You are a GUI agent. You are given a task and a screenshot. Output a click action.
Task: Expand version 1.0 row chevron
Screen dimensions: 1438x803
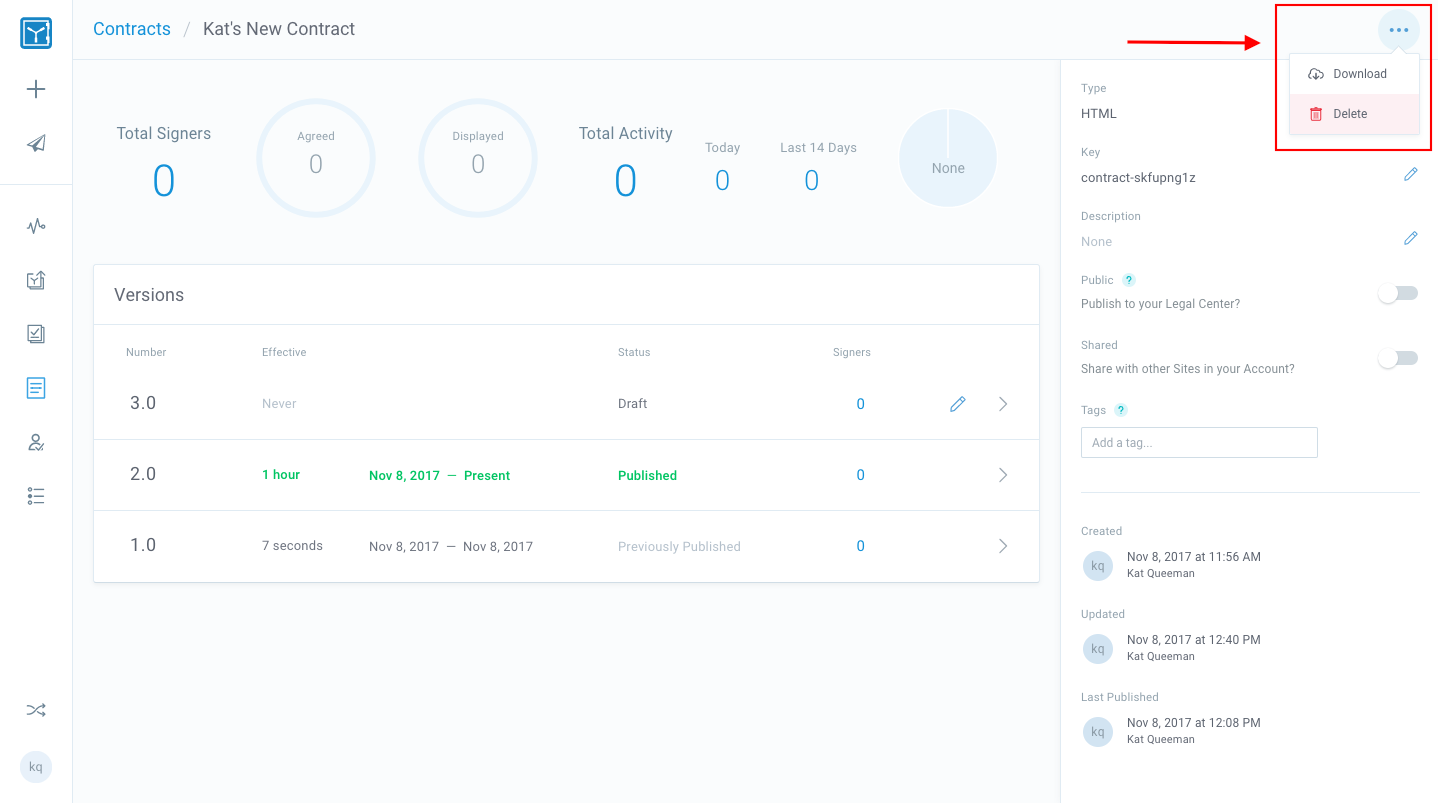1003,546
